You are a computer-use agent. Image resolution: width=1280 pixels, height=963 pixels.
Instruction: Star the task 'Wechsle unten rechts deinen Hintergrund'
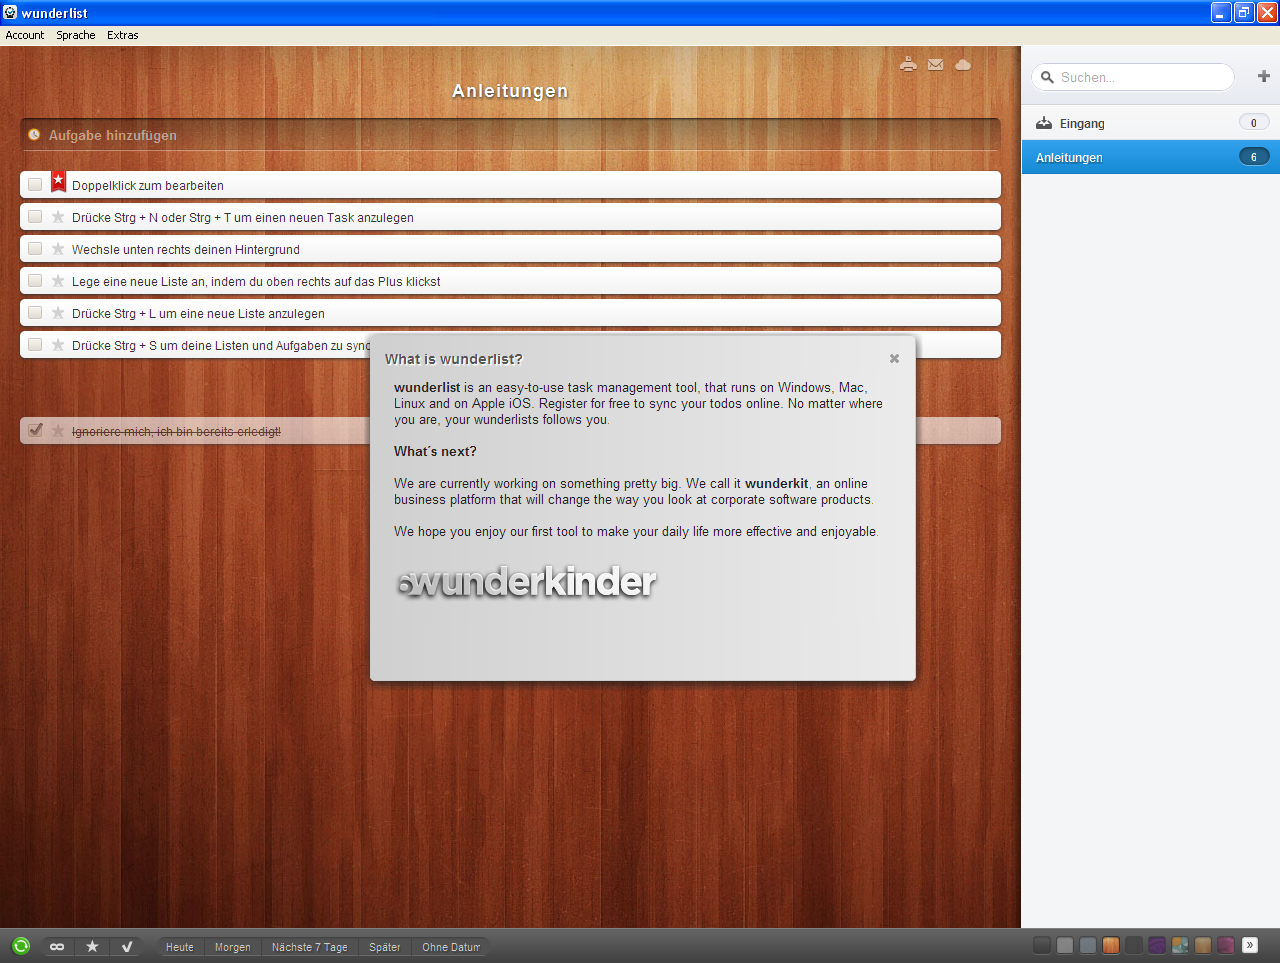[57, 248]
